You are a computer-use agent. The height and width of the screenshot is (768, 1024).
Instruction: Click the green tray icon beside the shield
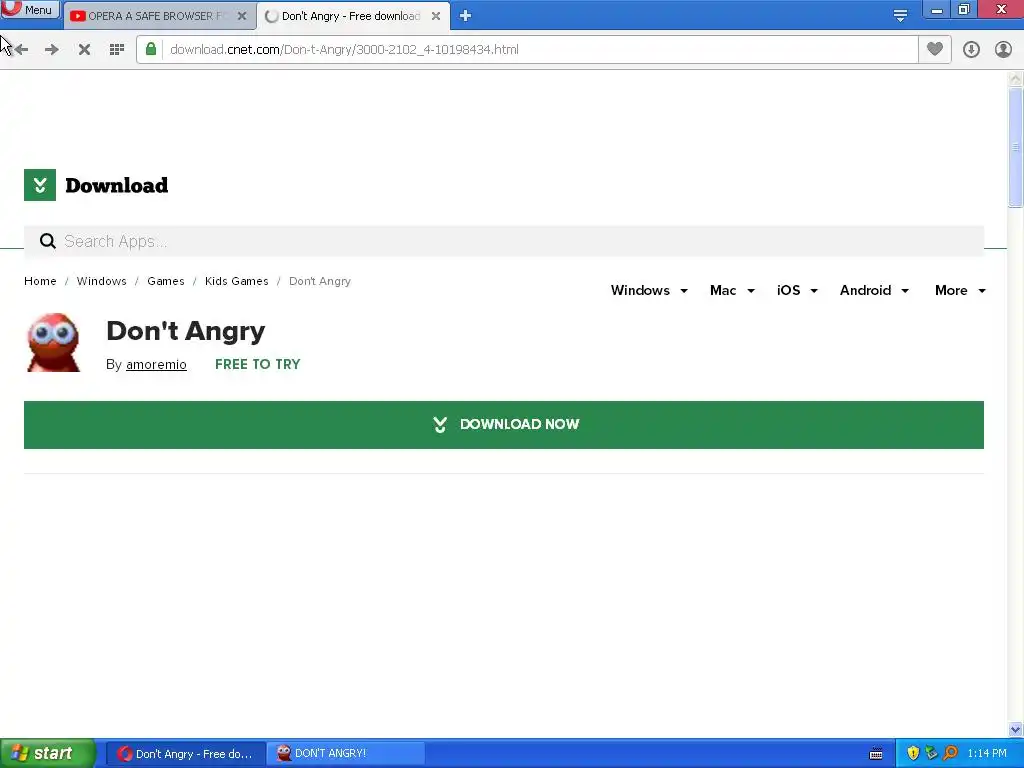point(931,754)
